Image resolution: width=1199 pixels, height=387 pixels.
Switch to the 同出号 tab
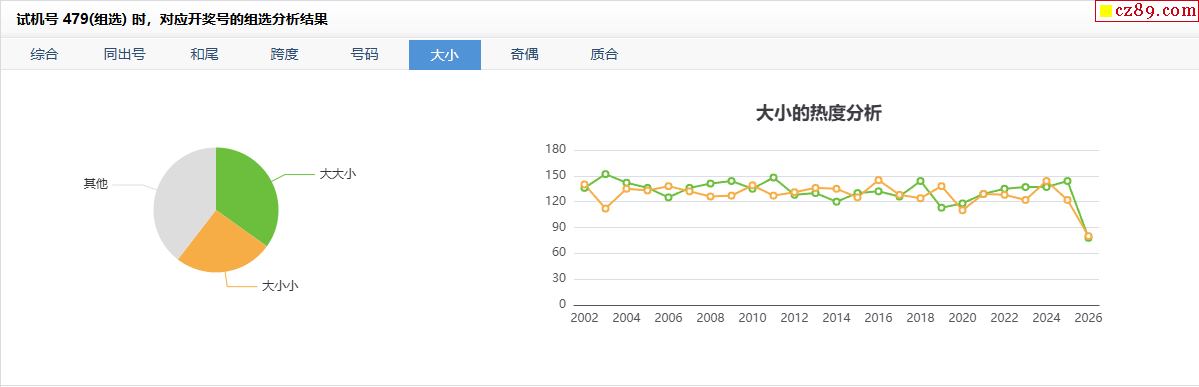coord(125,54)
